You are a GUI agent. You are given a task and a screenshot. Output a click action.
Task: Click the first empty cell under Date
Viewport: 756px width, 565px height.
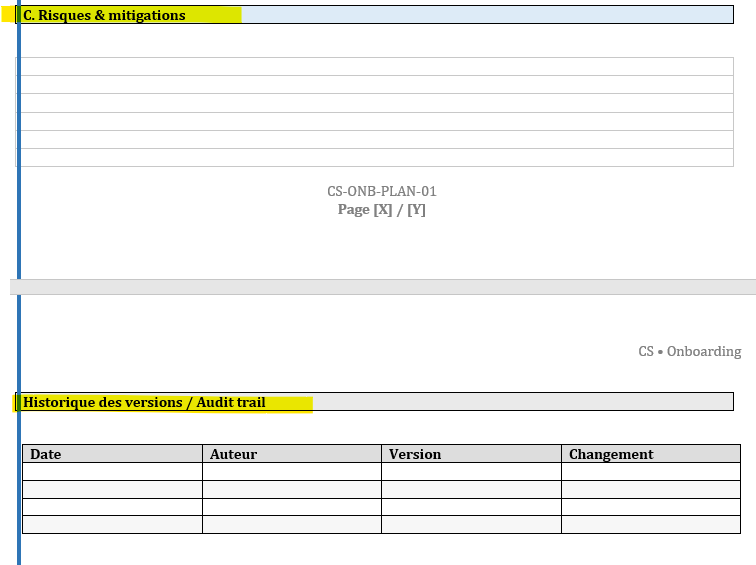(x=112, y=472)
